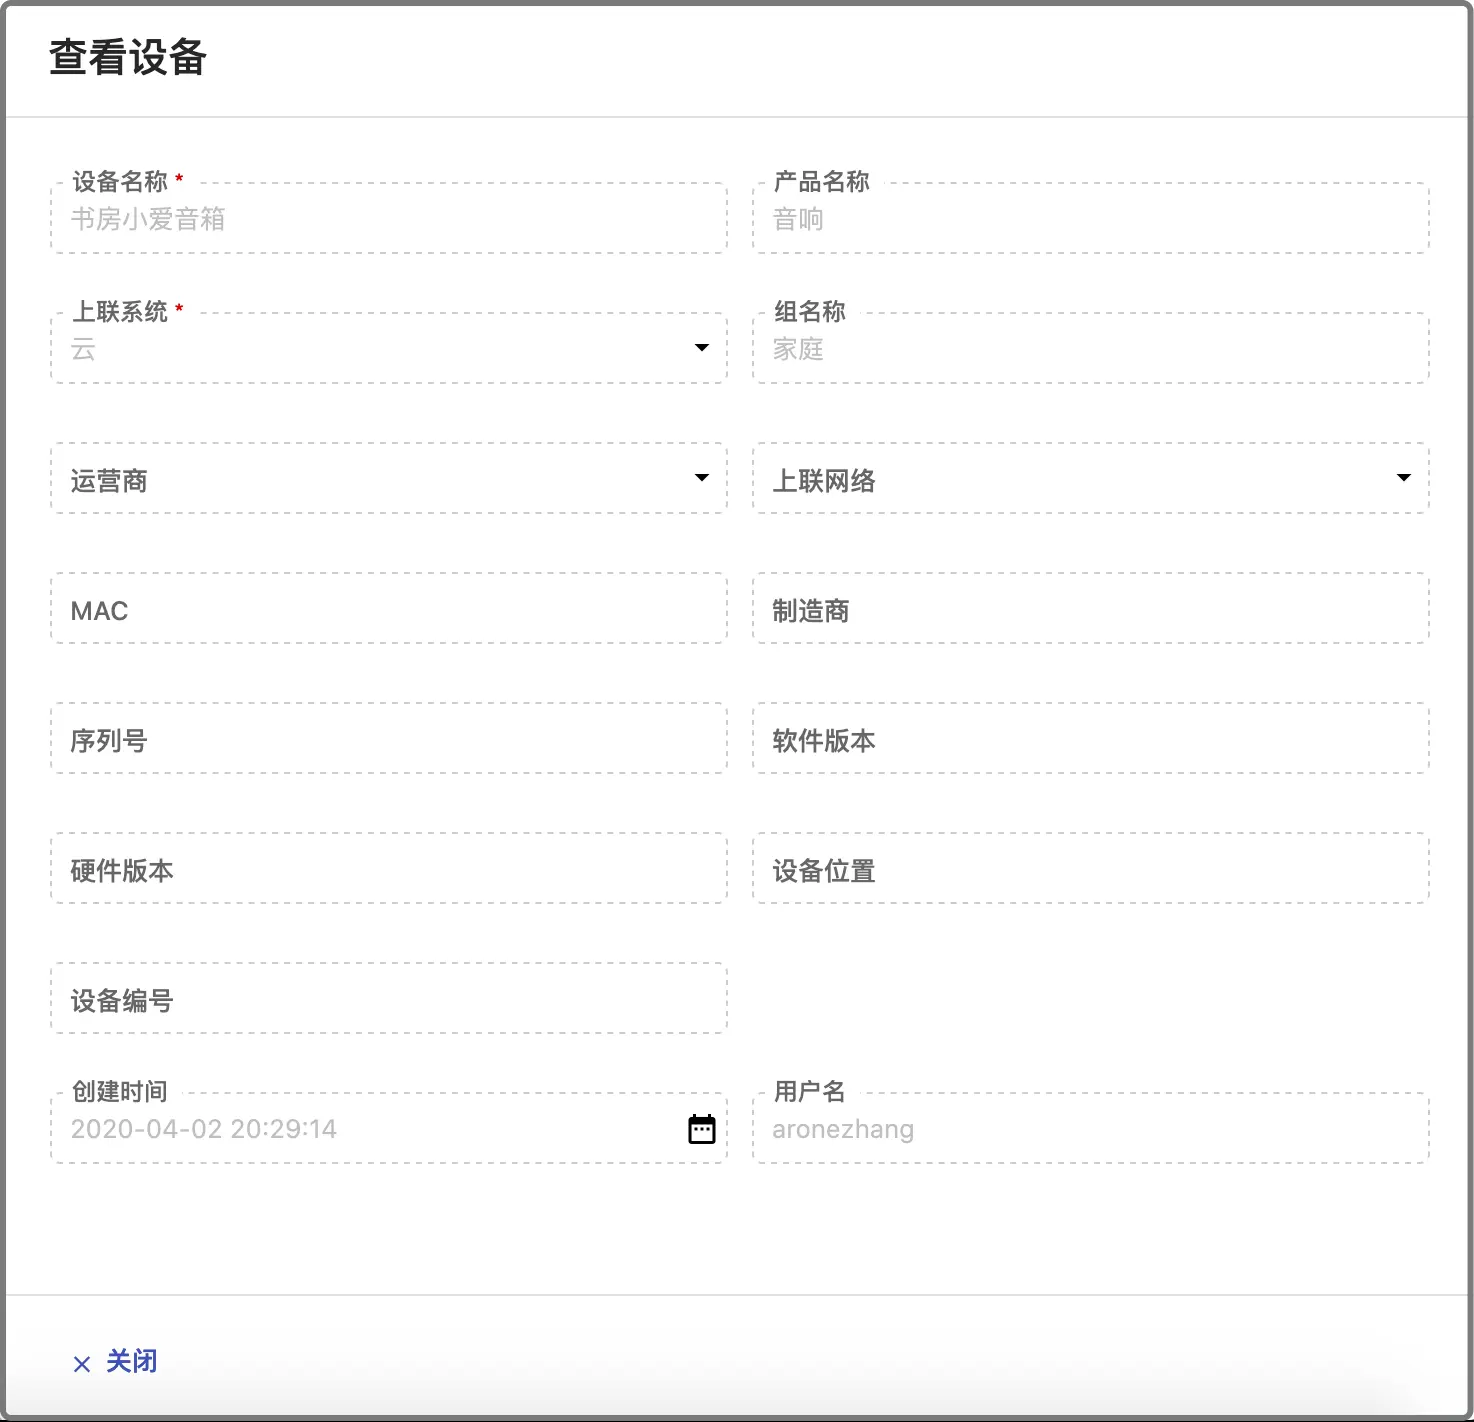Select the 硬件版本 input field
The image size is (1474, 1422).
coord(389,869)
